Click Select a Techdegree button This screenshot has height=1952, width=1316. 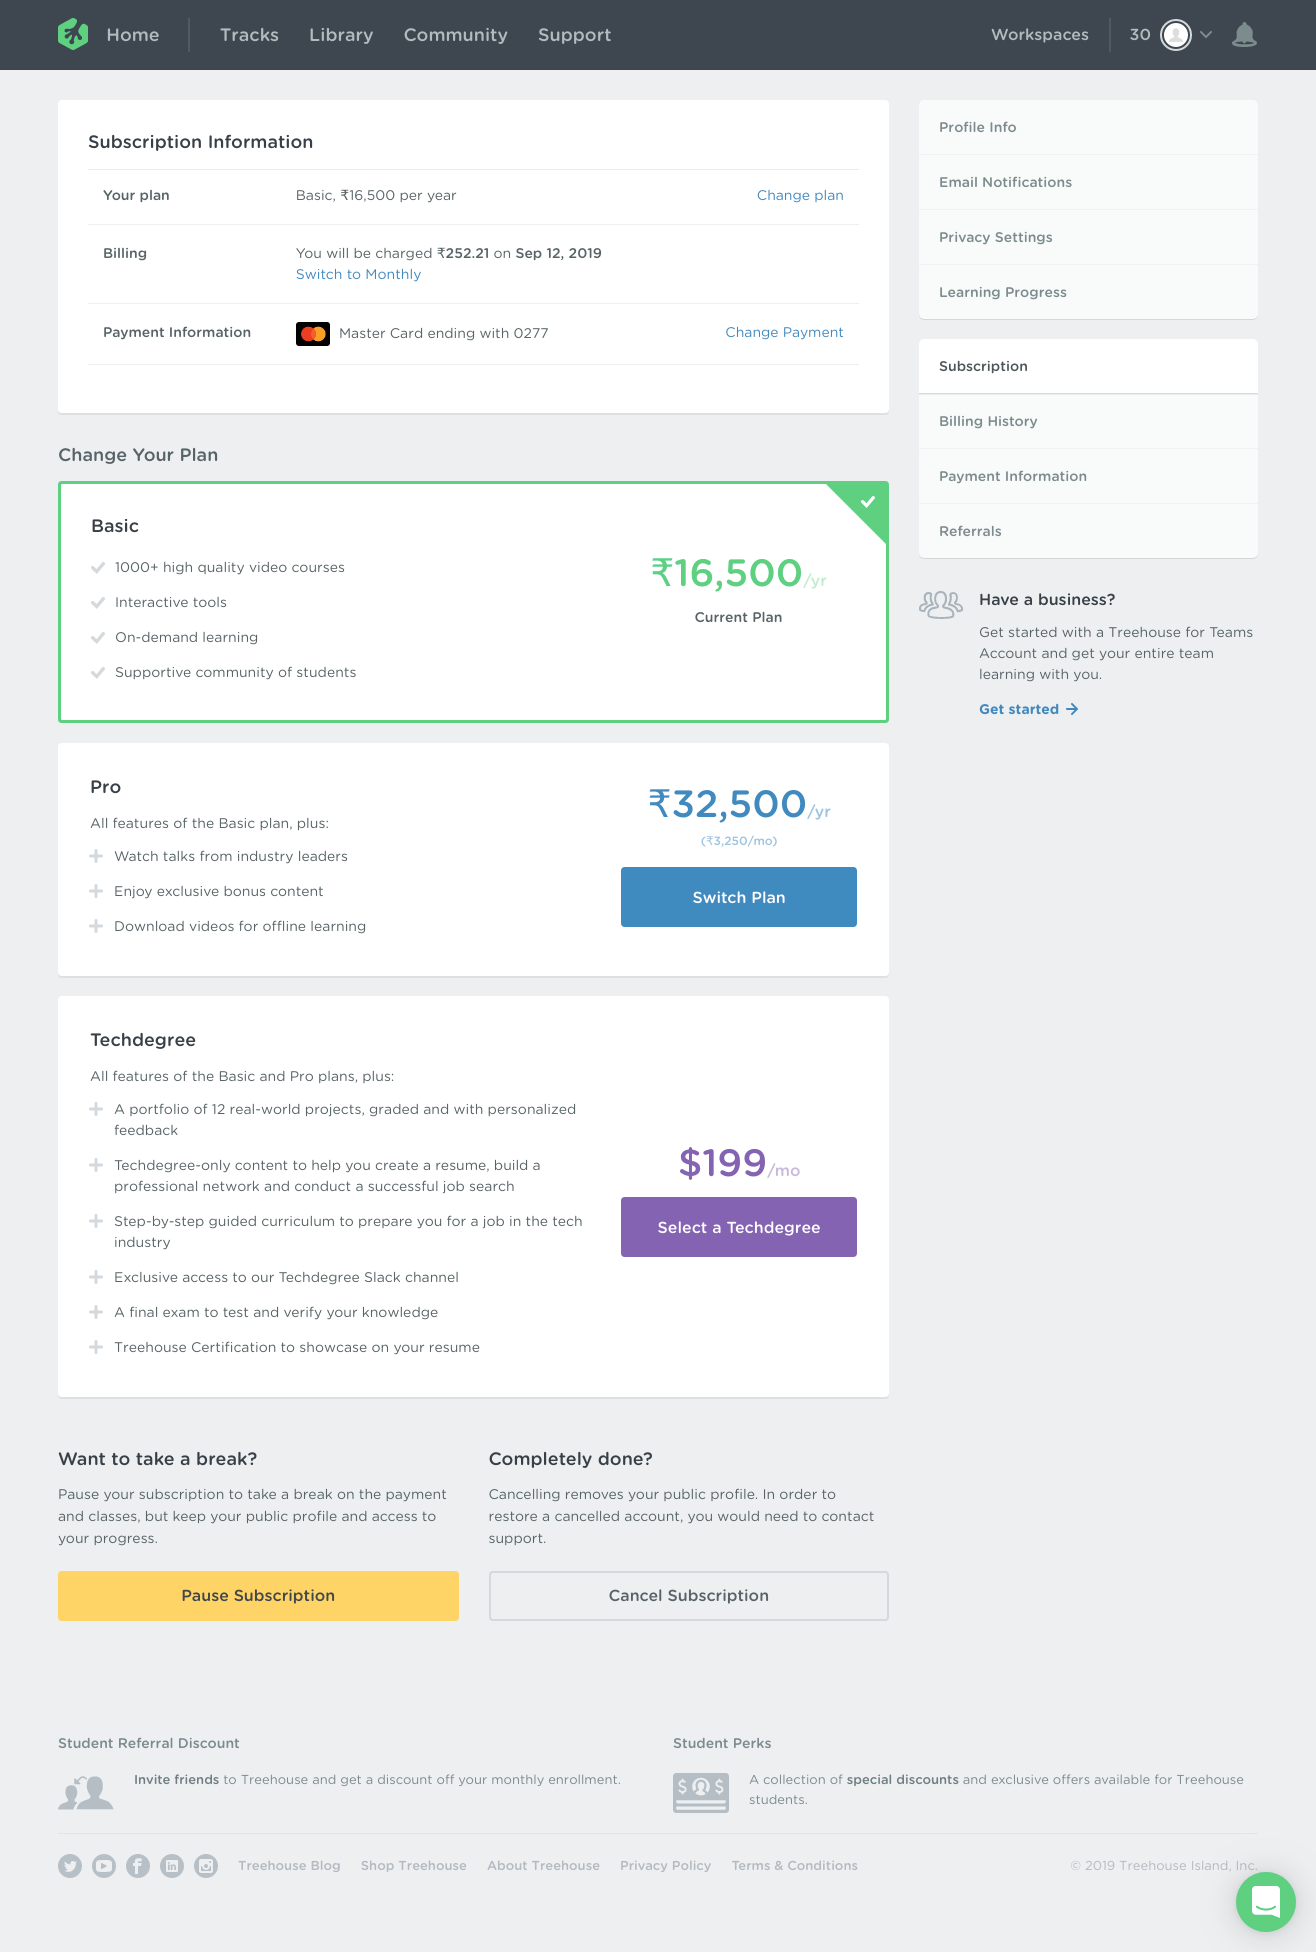point(738,1227)
